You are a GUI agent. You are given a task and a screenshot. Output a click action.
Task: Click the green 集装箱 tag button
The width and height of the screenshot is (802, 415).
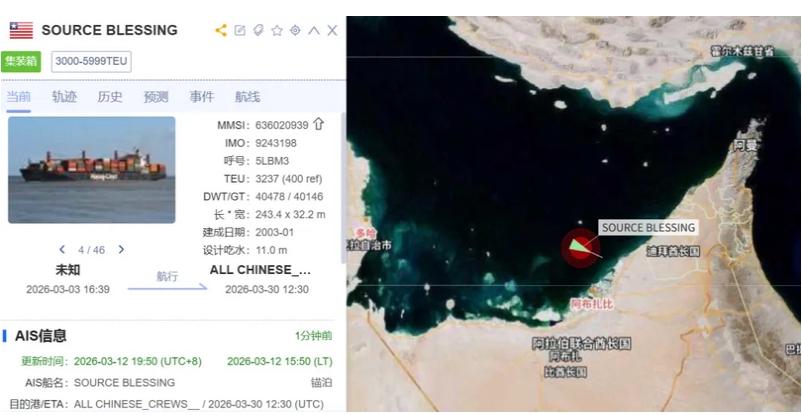pyautogui.click(x=21, y=61)
